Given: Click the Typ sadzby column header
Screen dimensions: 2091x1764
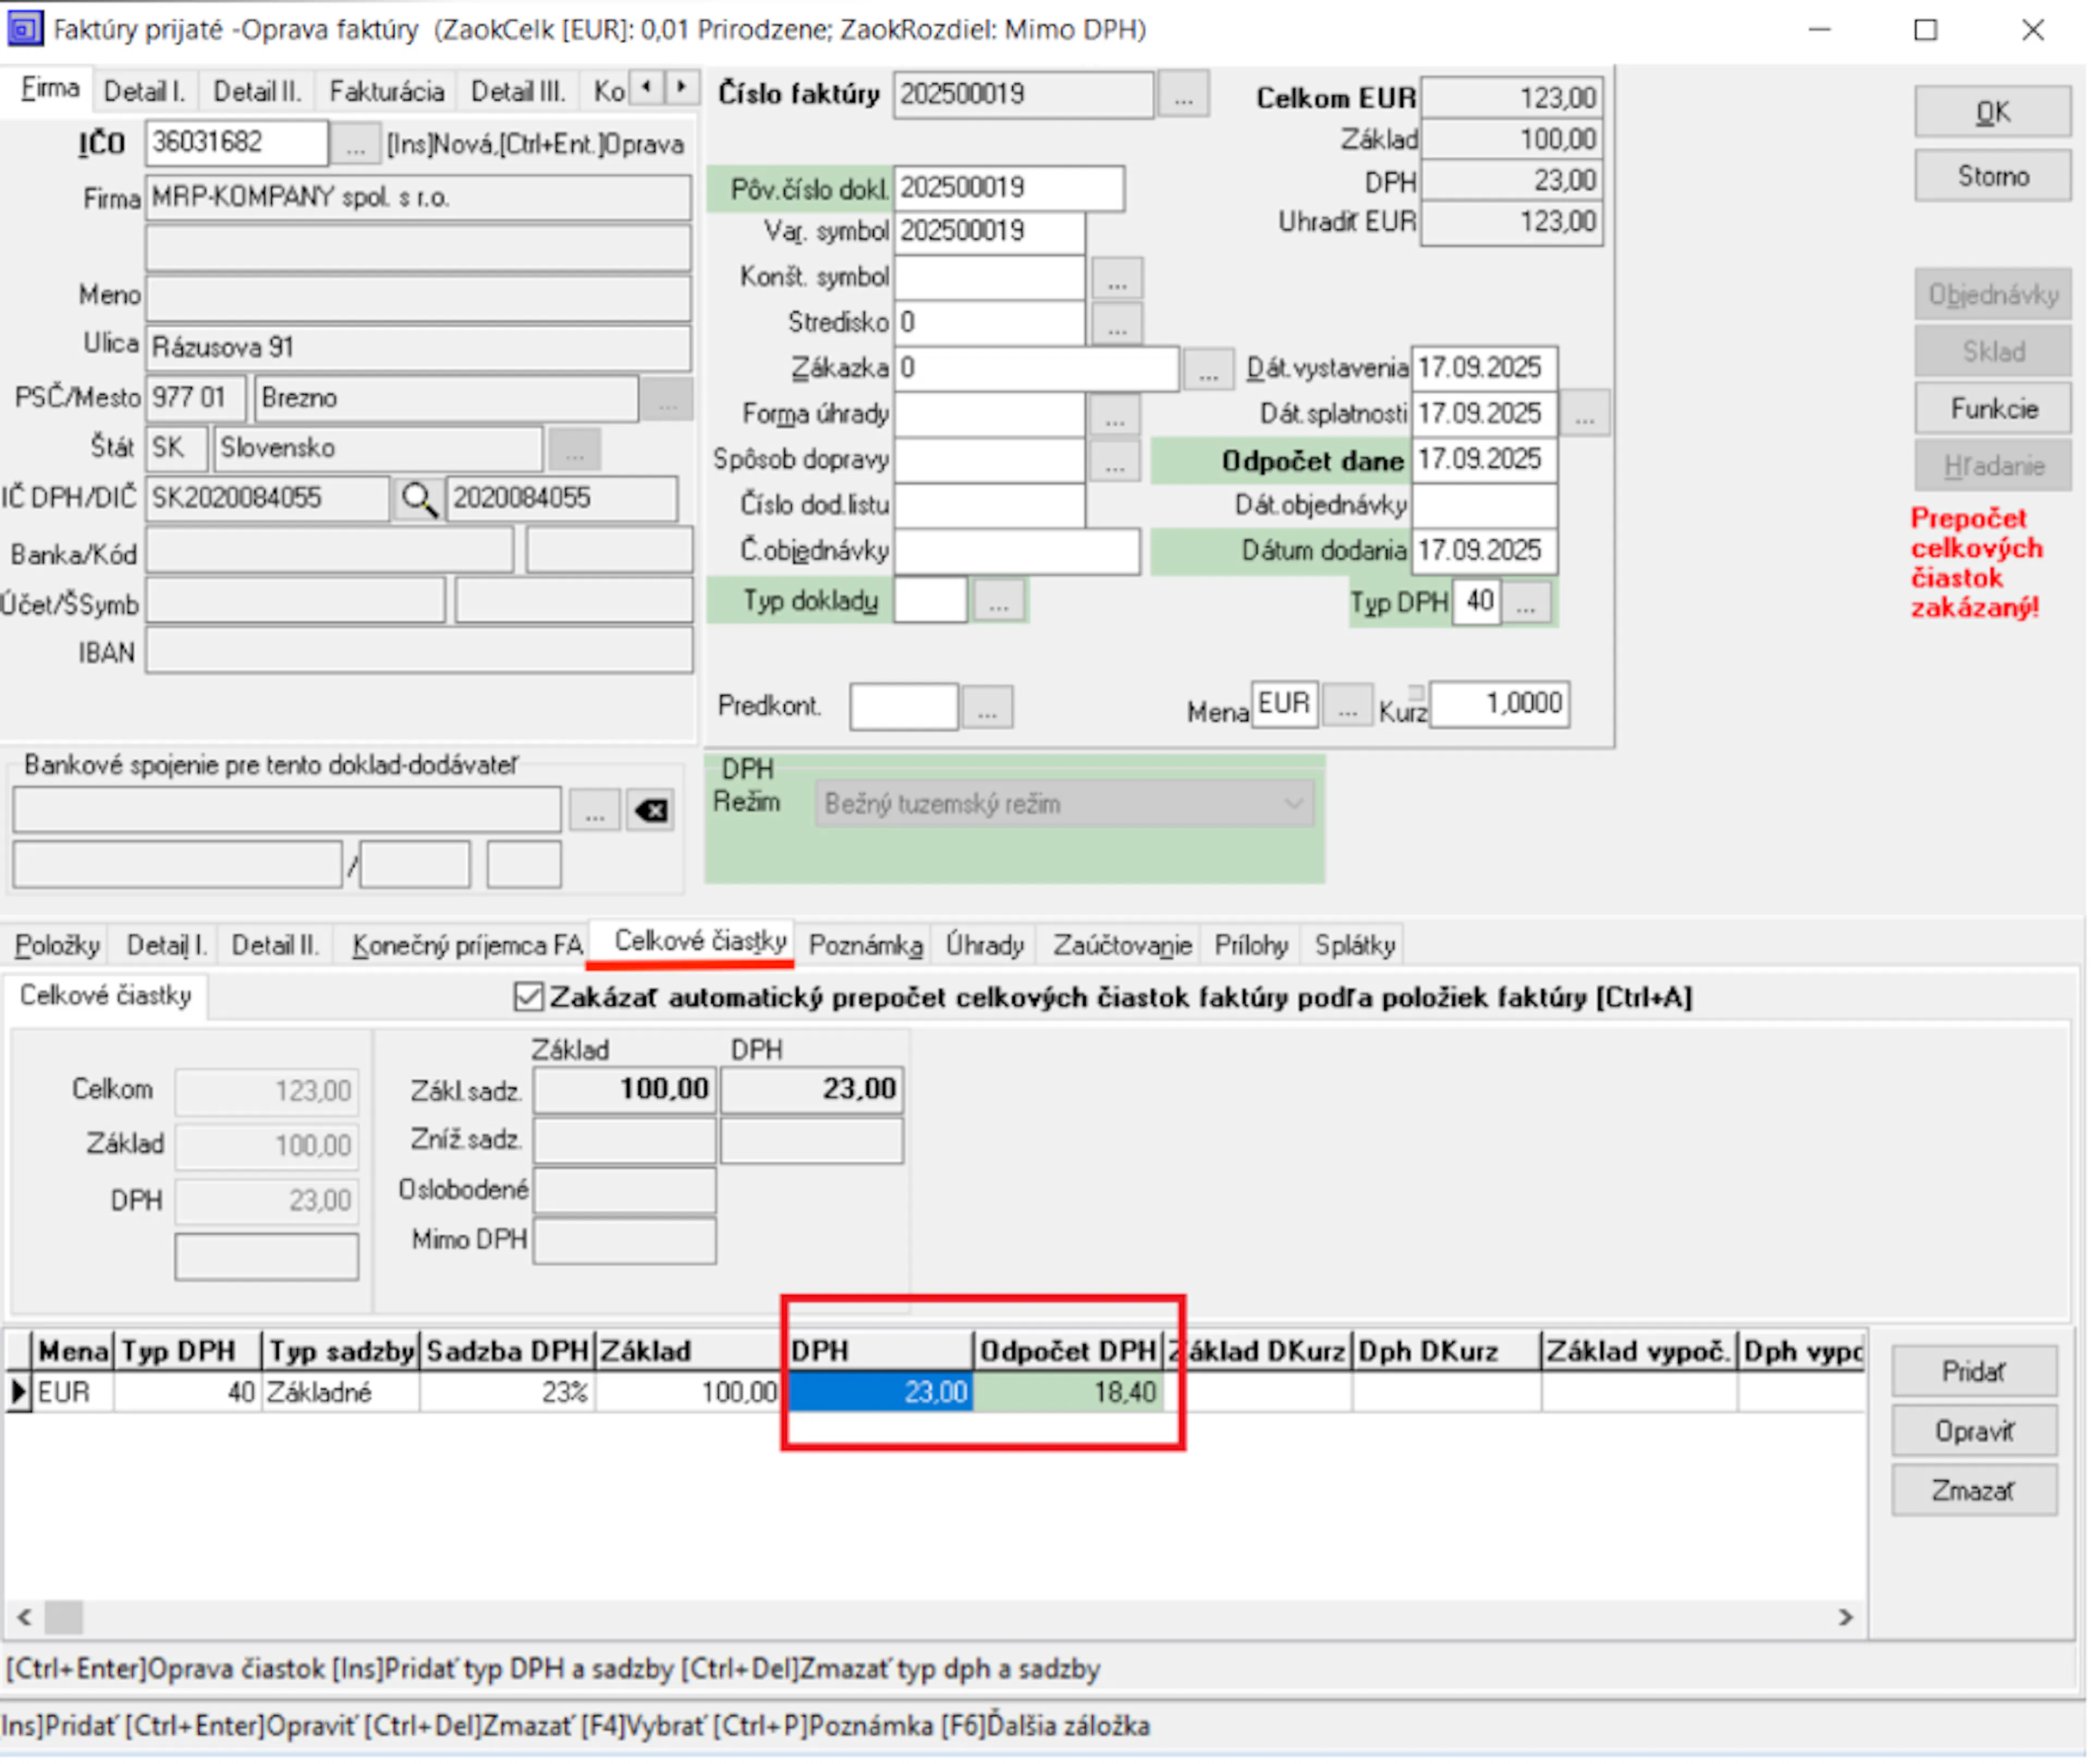Looking at the screenshot, I should tap(341, 1353).
